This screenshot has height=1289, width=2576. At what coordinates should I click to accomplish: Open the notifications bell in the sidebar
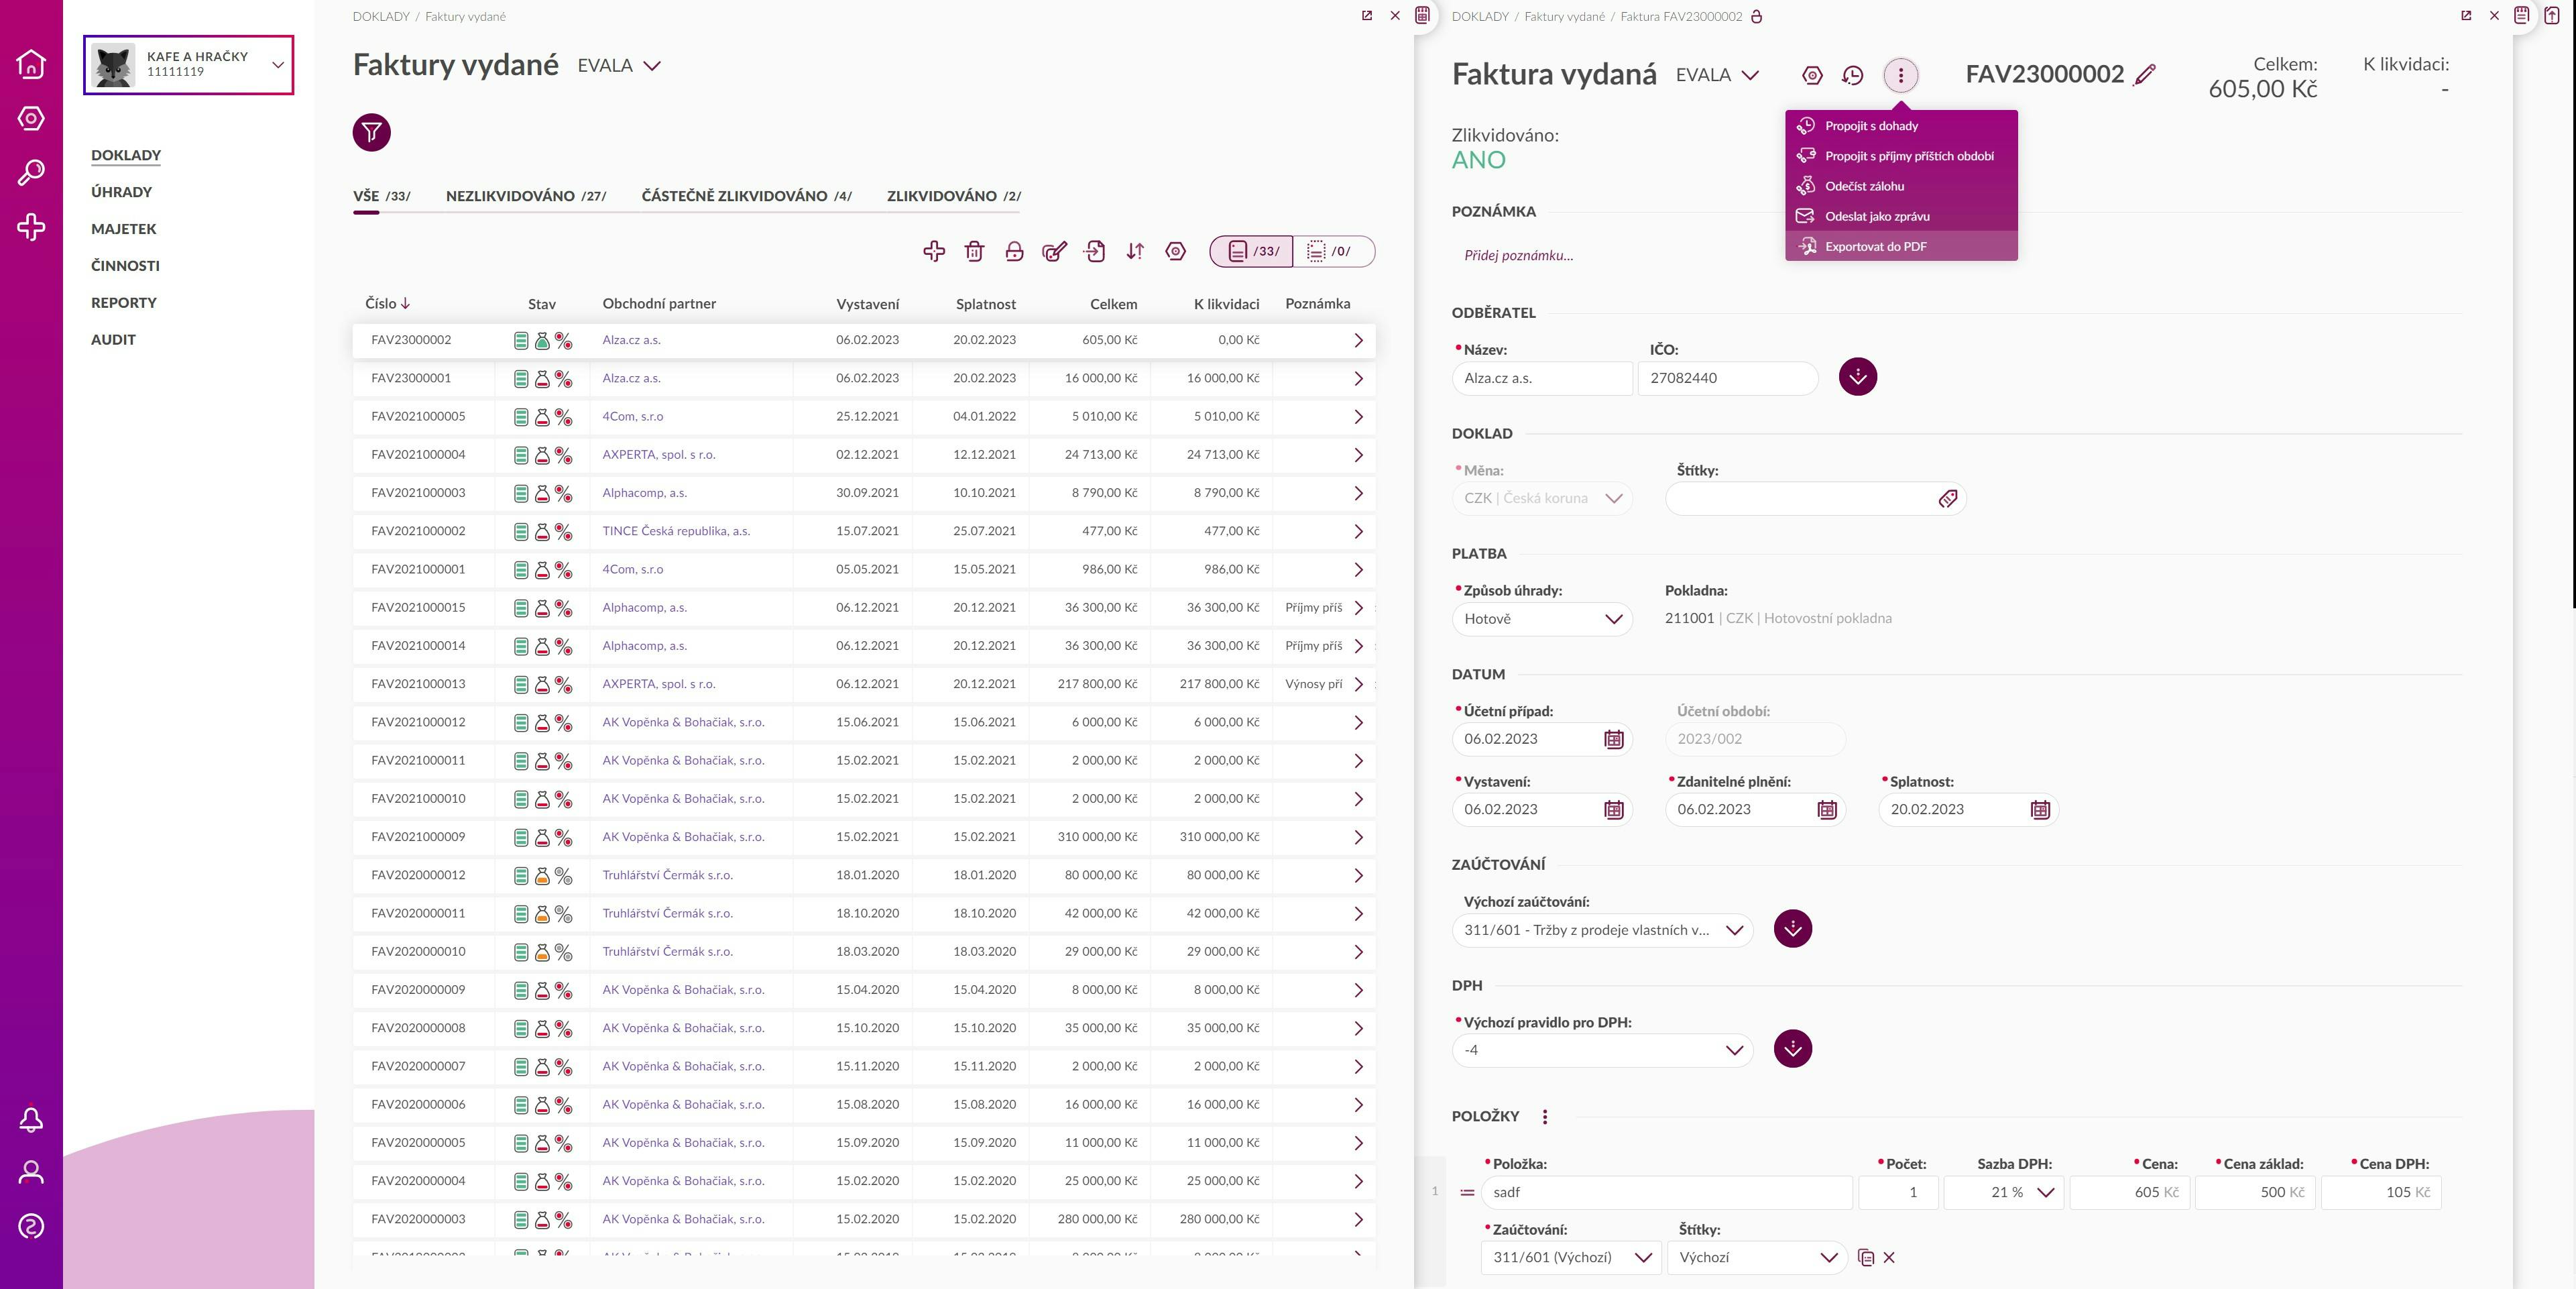pyautogui.click(x=31, y=1119)
